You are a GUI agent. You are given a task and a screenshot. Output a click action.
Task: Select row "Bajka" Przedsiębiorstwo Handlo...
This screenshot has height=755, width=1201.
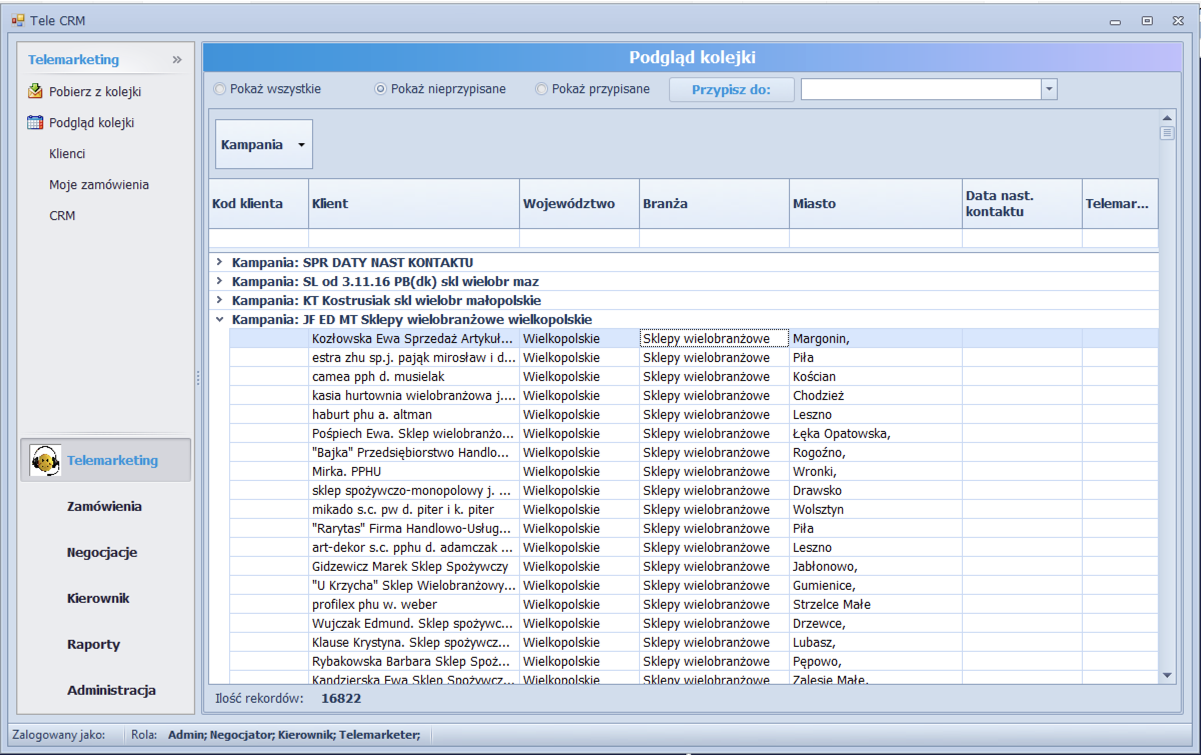click(694, 453)
